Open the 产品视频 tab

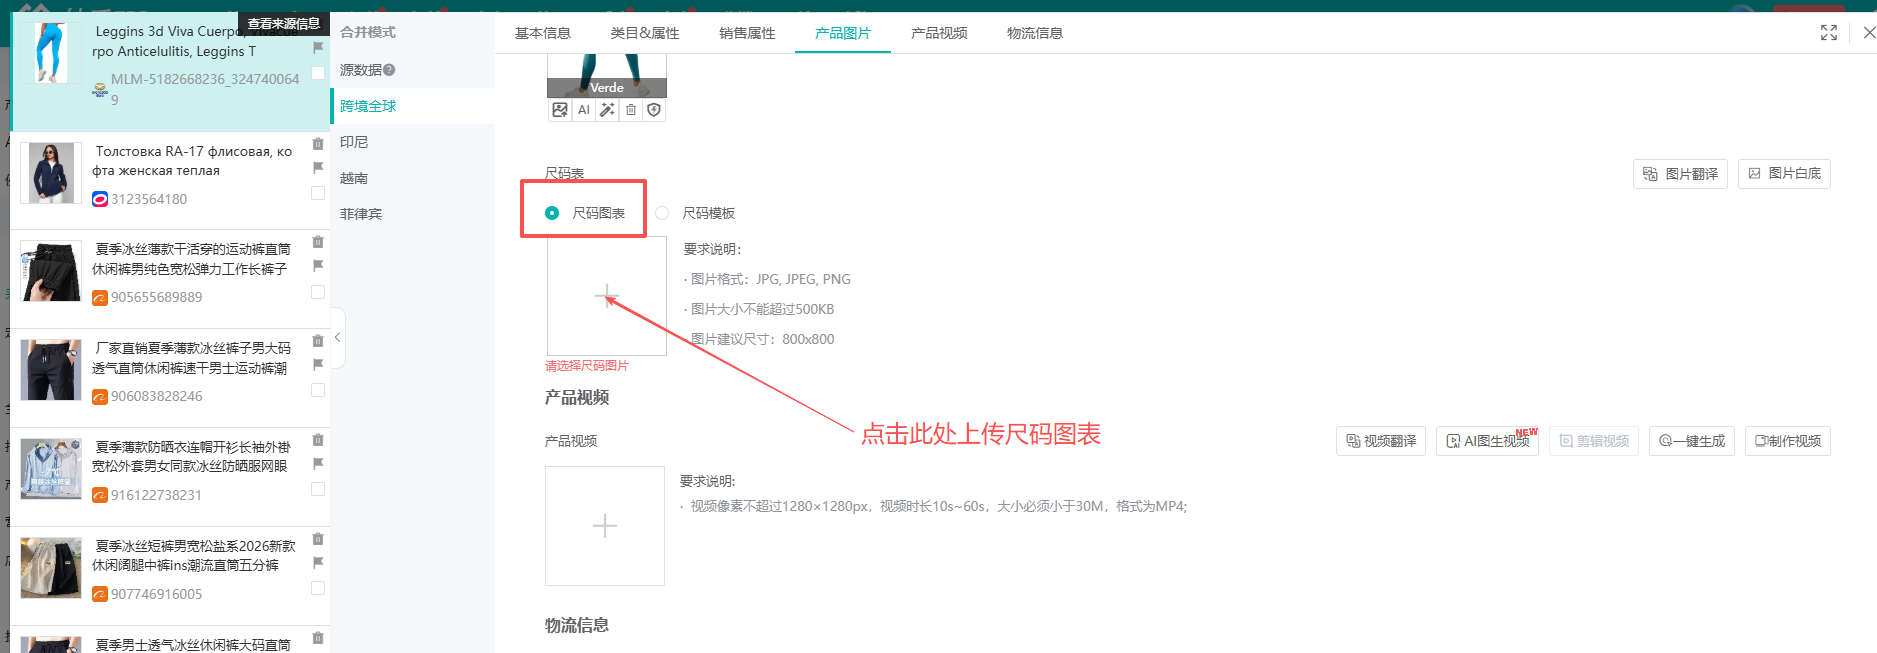point(939,33)
